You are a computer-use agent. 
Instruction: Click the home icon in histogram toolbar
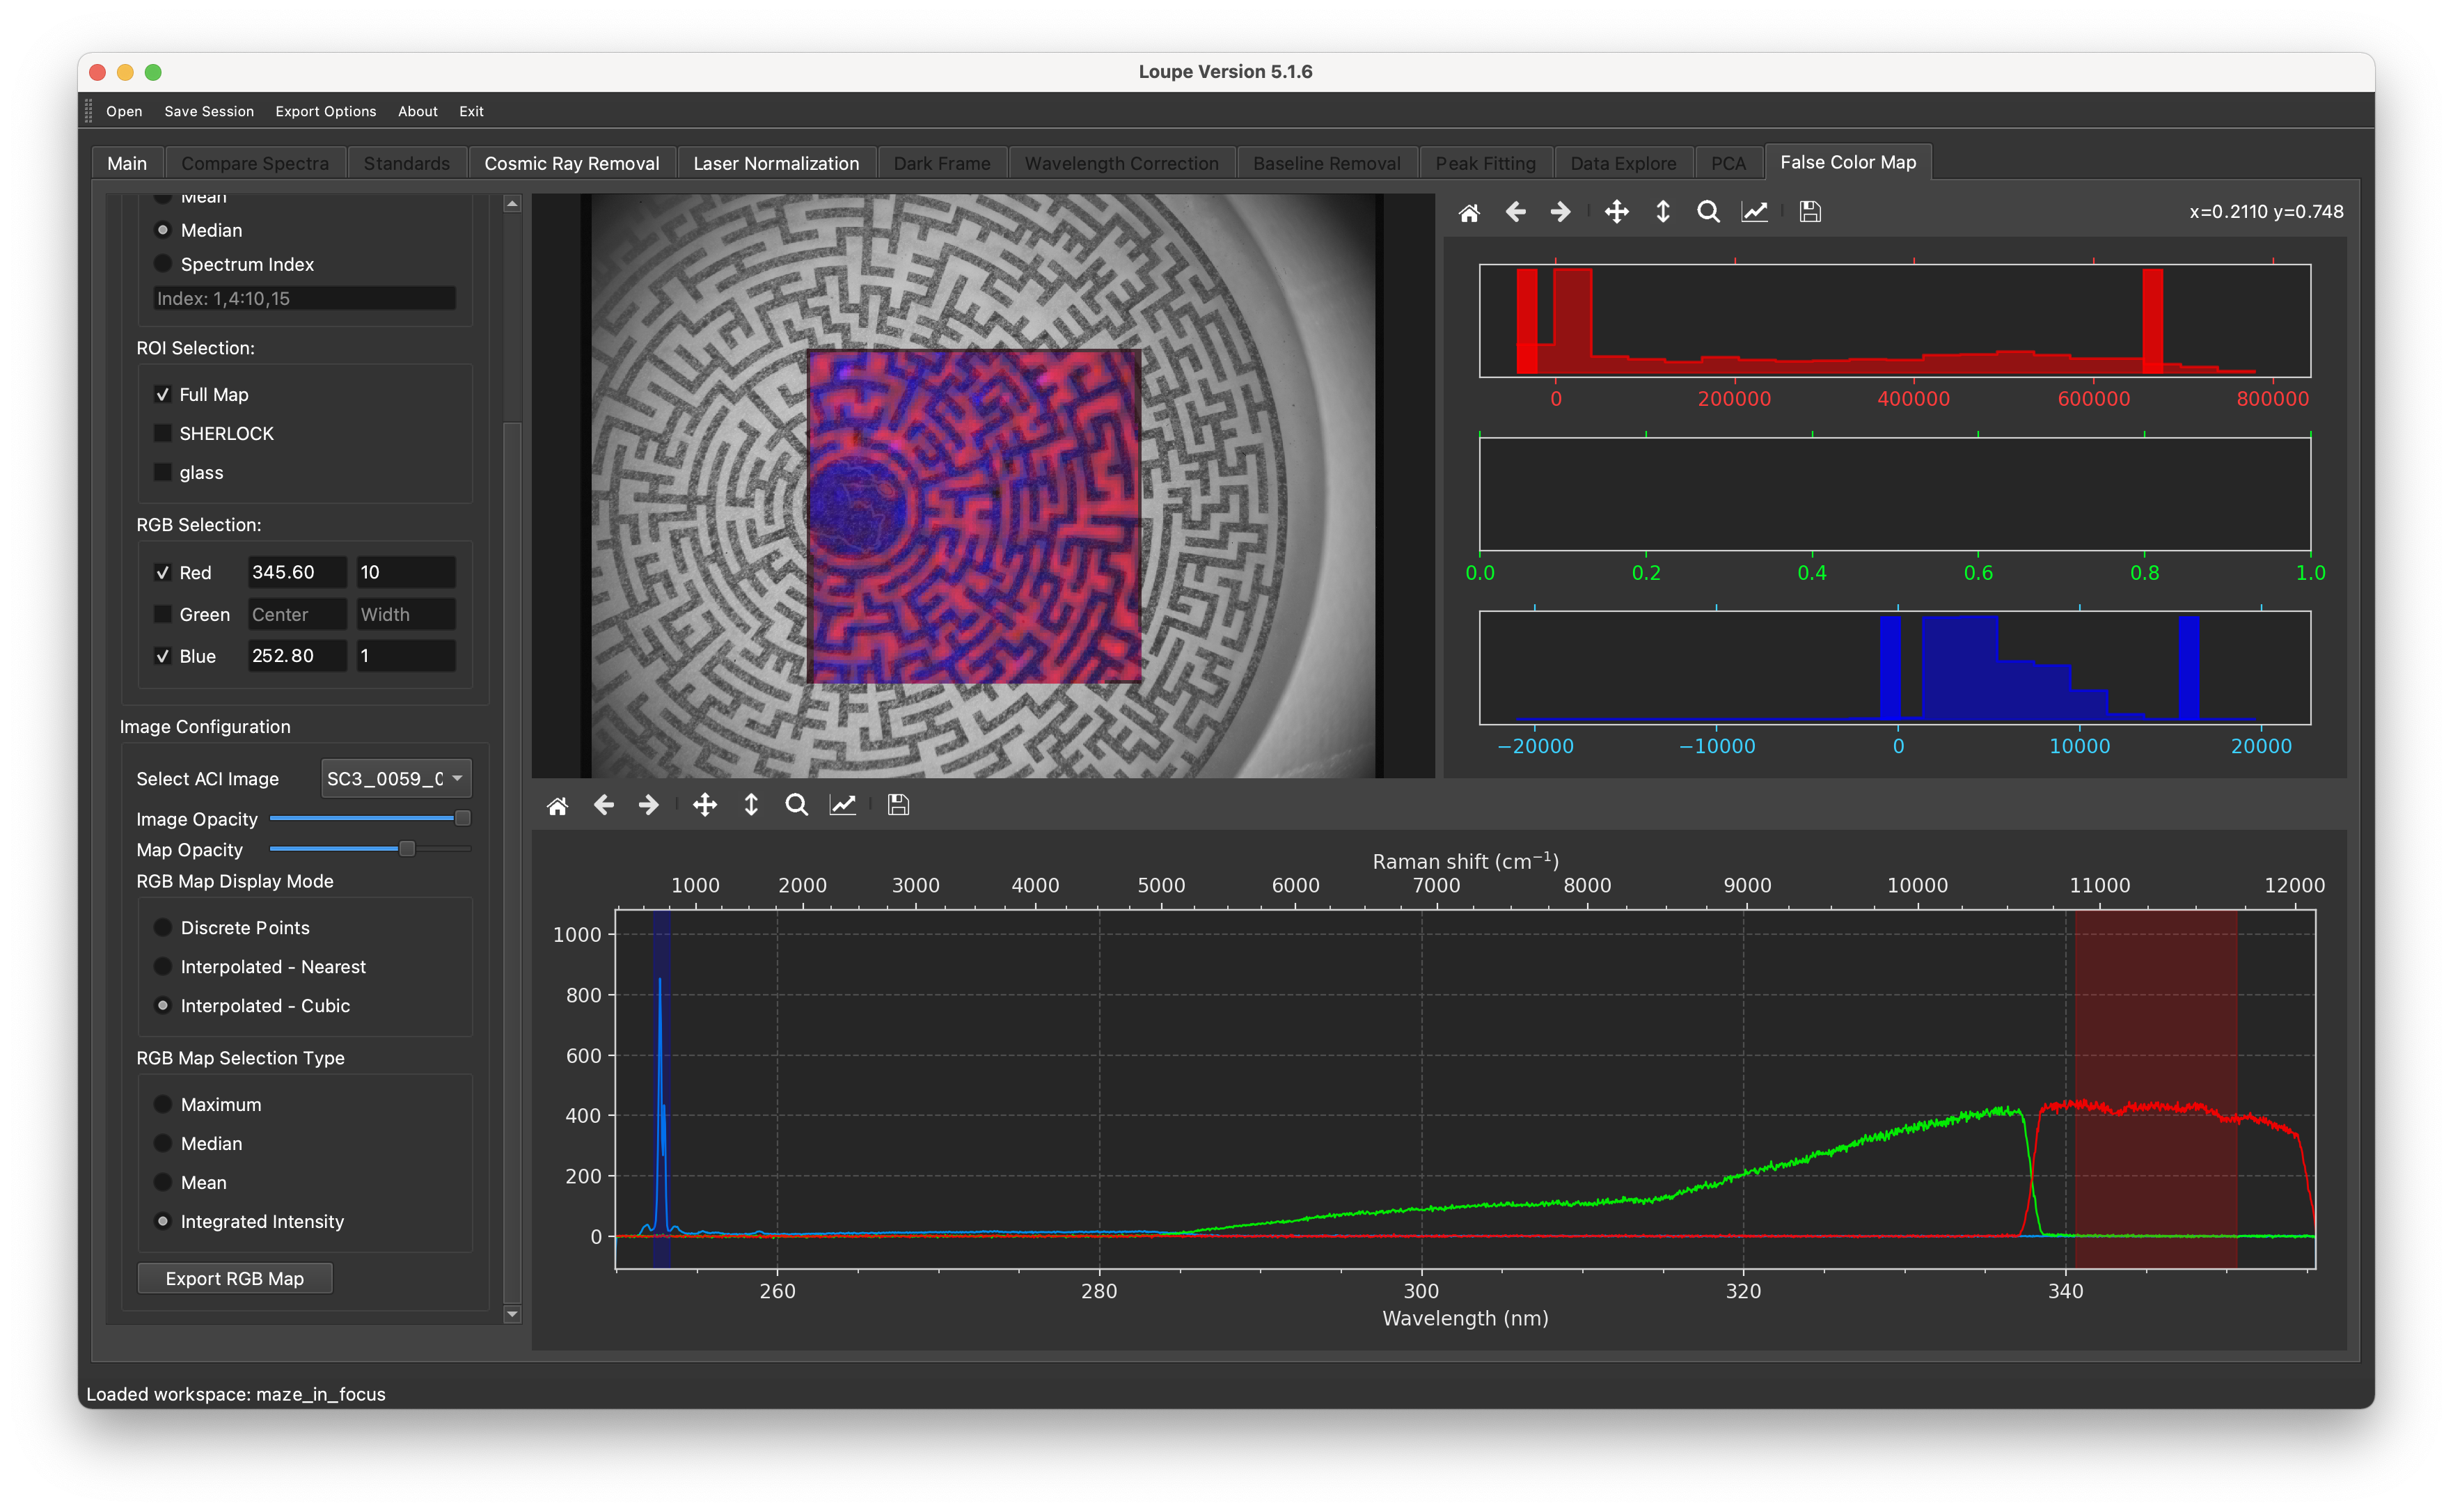(x=1468, y=212)
